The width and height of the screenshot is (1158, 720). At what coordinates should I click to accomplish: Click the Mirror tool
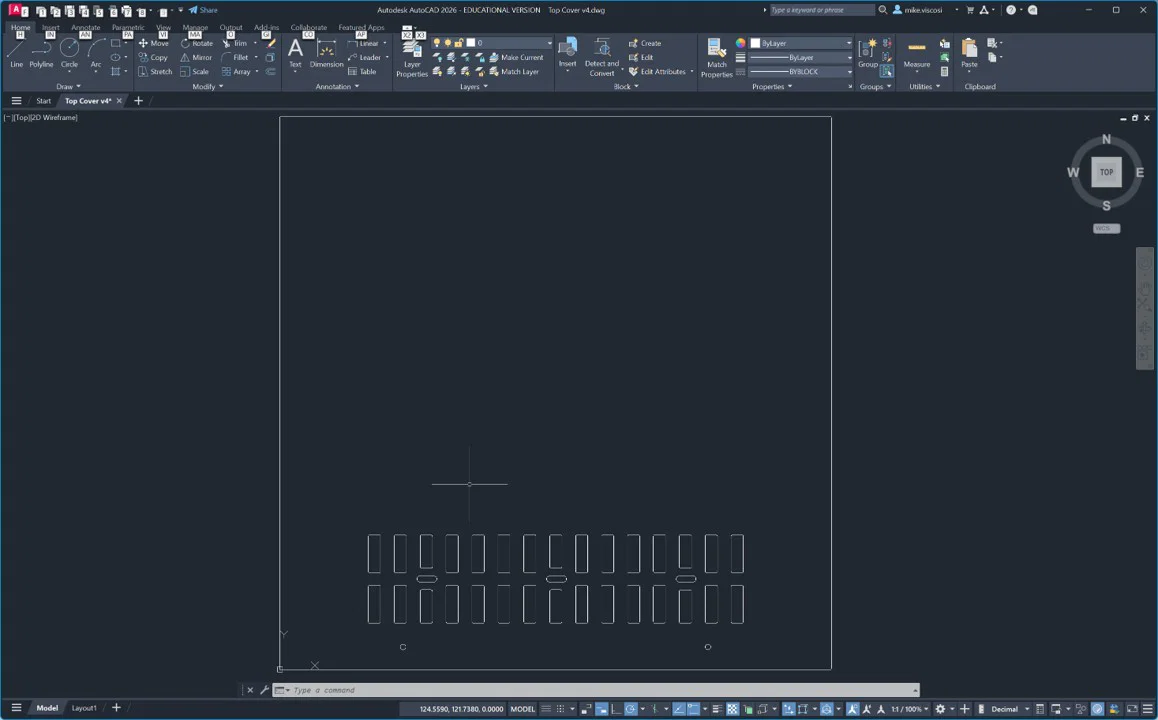[196, 57]
